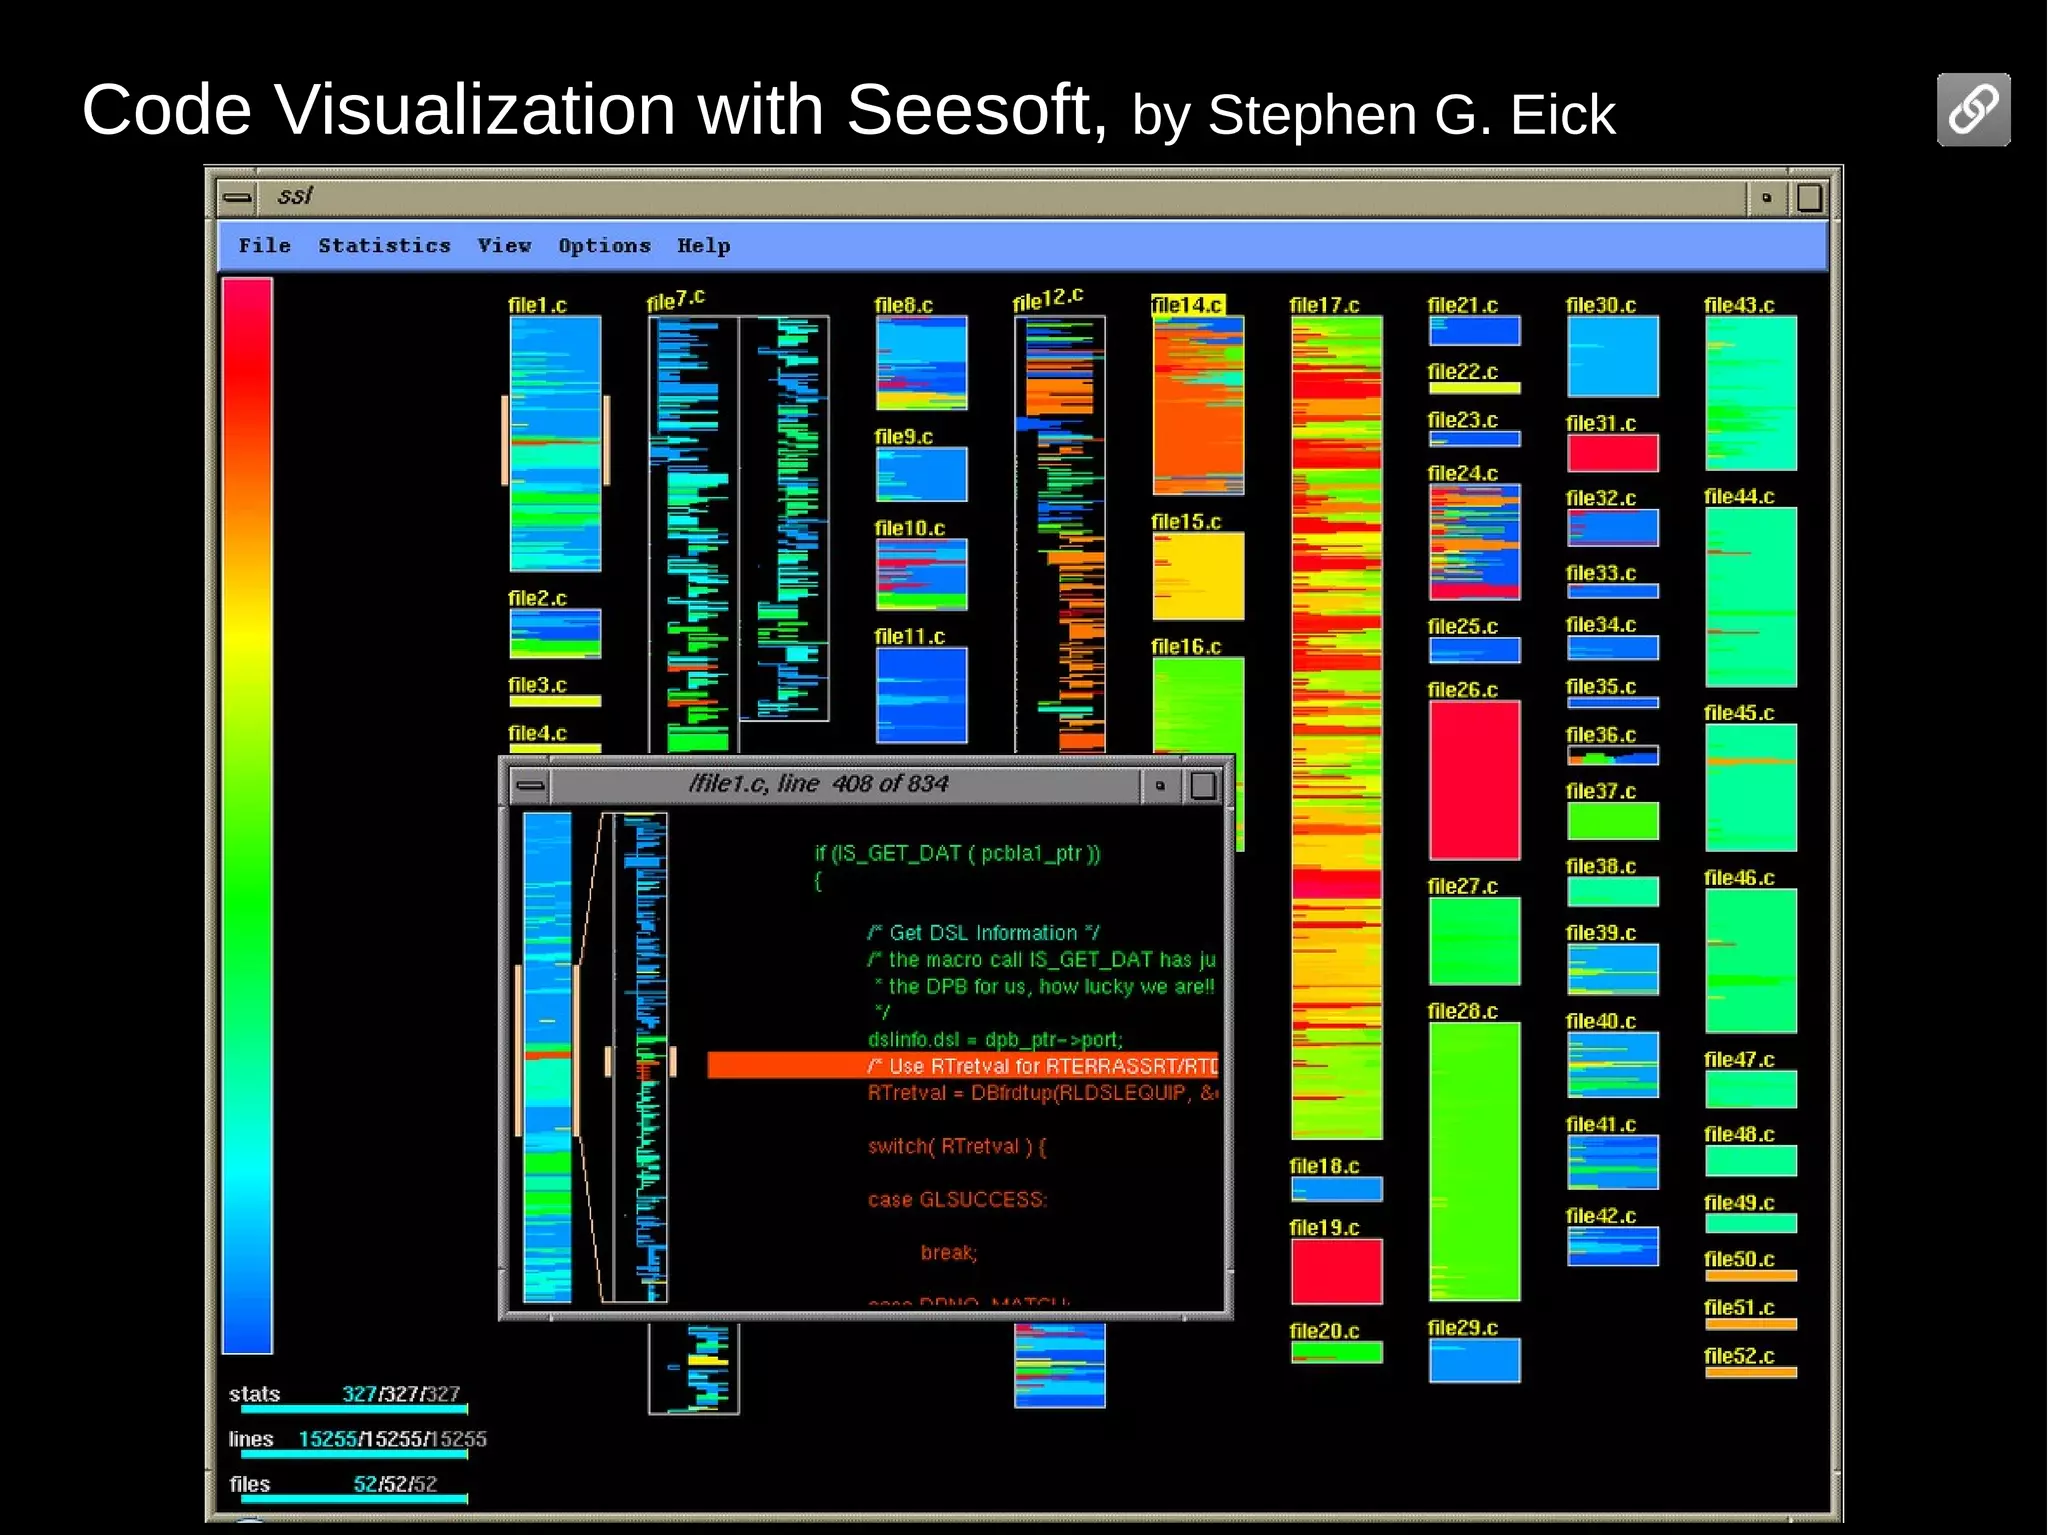Click the file39.c block
The image size is (2048, 1535).
tap(1612, 969)
